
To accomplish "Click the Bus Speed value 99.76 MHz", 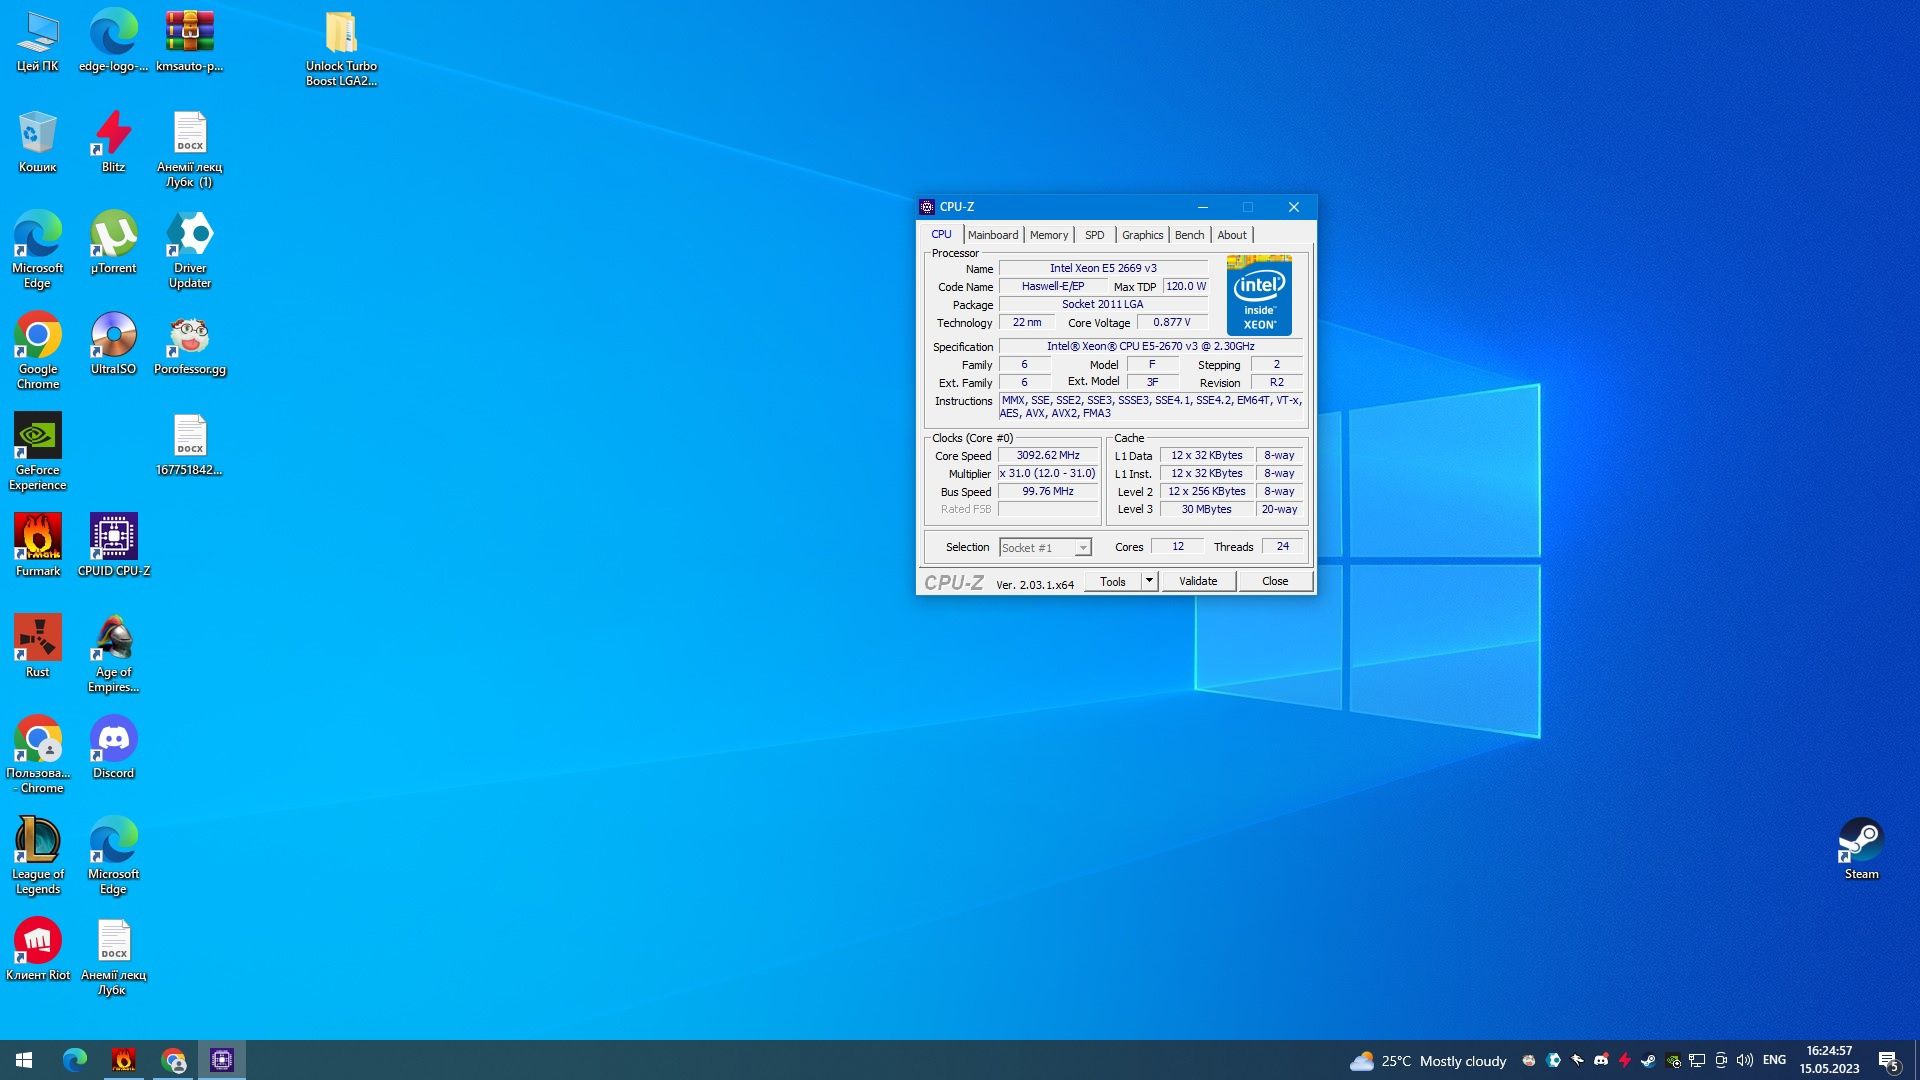I will (x=1048, y=491).
